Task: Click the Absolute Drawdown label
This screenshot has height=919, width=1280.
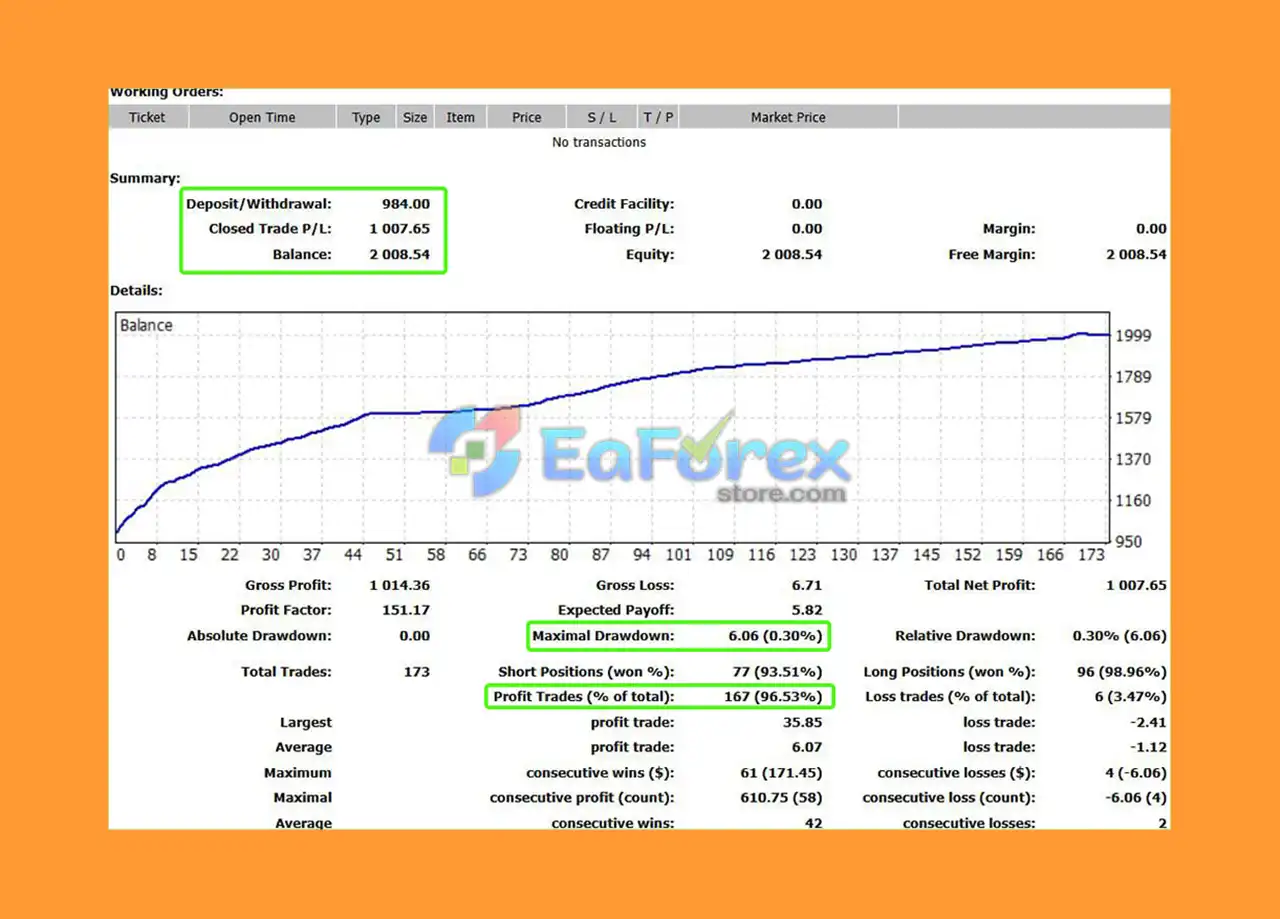Action: (259, 636)
